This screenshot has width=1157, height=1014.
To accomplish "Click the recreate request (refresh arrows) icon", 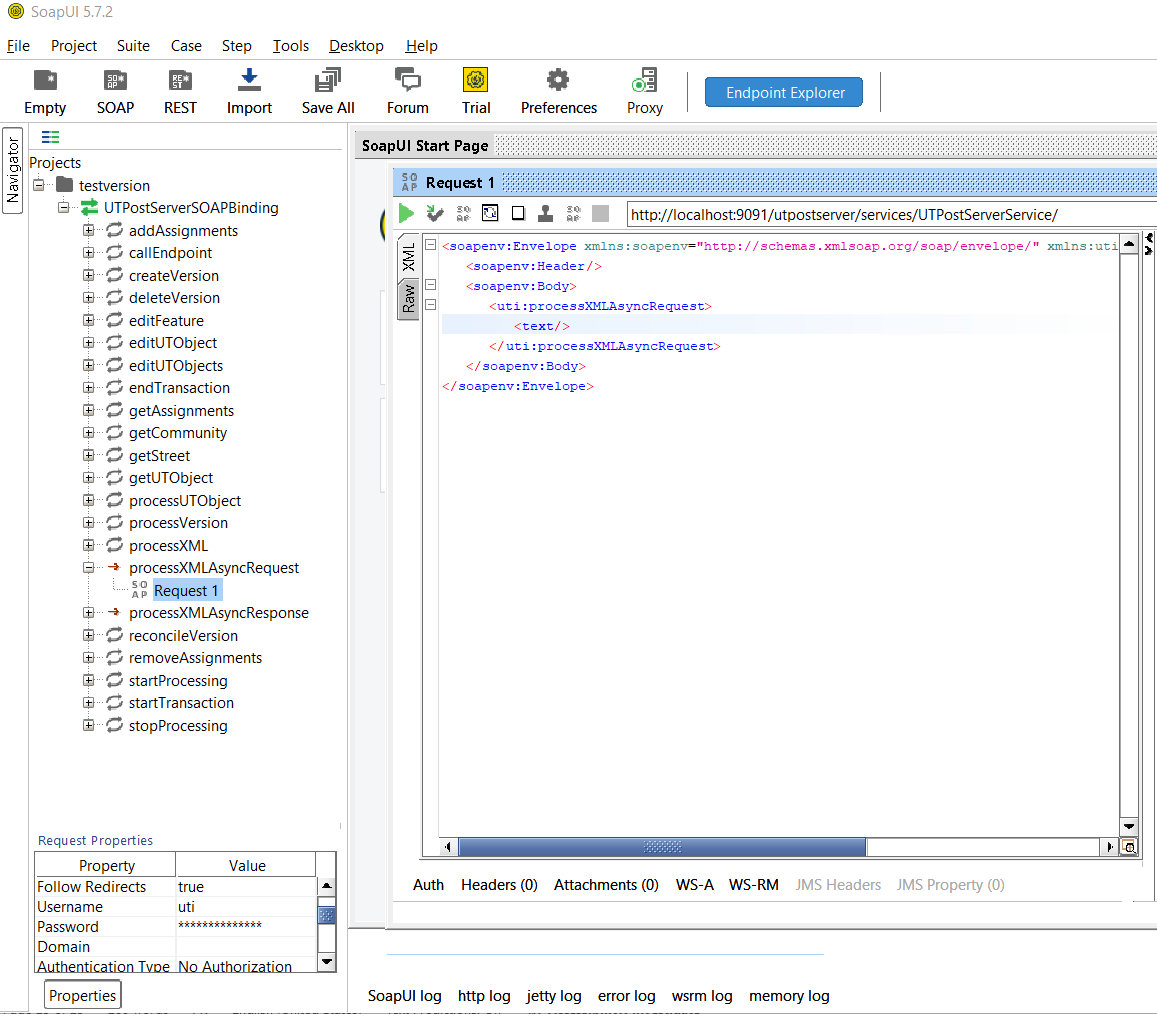I will [x=490, y=213].
